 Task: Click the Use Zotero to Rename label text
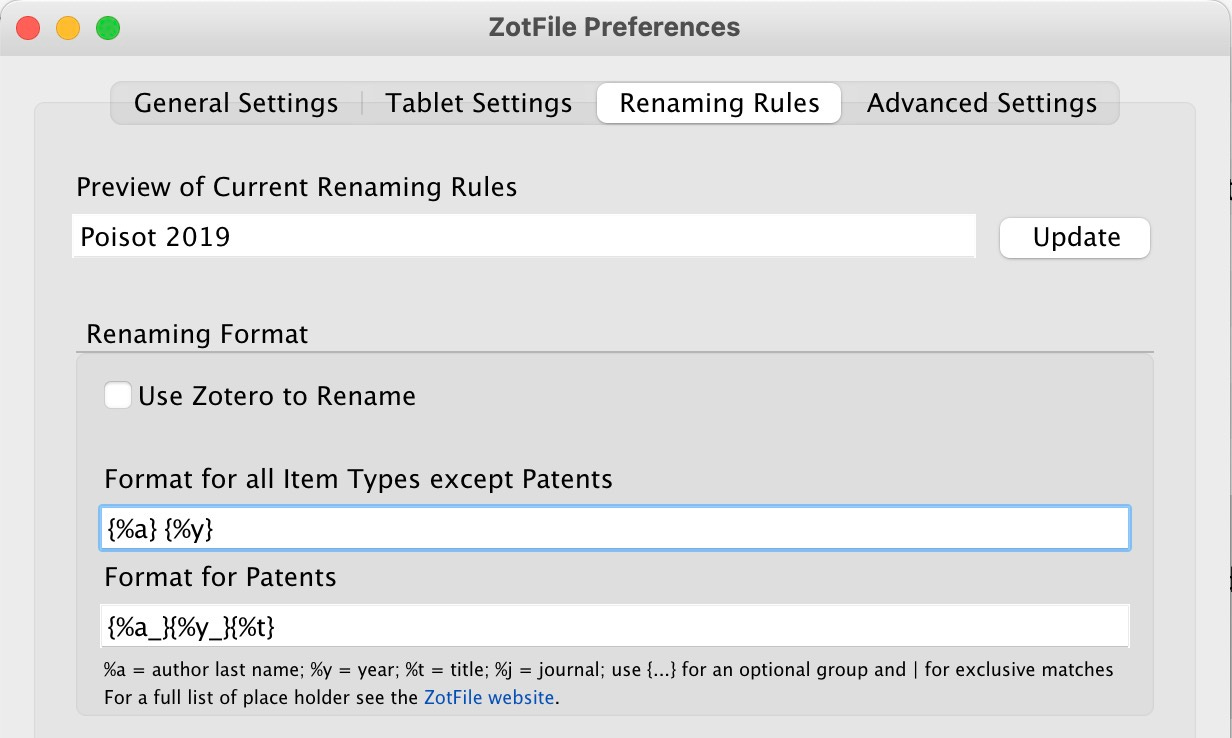[x=277, y=396]
